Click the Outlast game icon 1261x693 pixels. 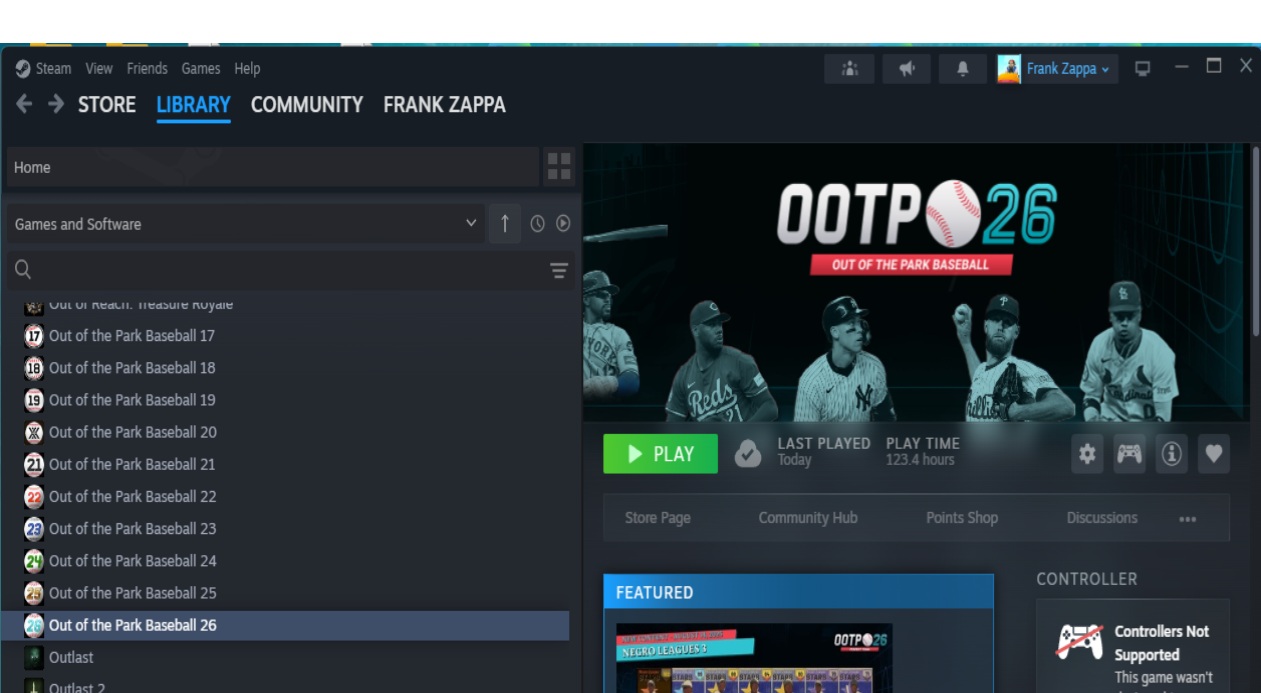[34, 657]
